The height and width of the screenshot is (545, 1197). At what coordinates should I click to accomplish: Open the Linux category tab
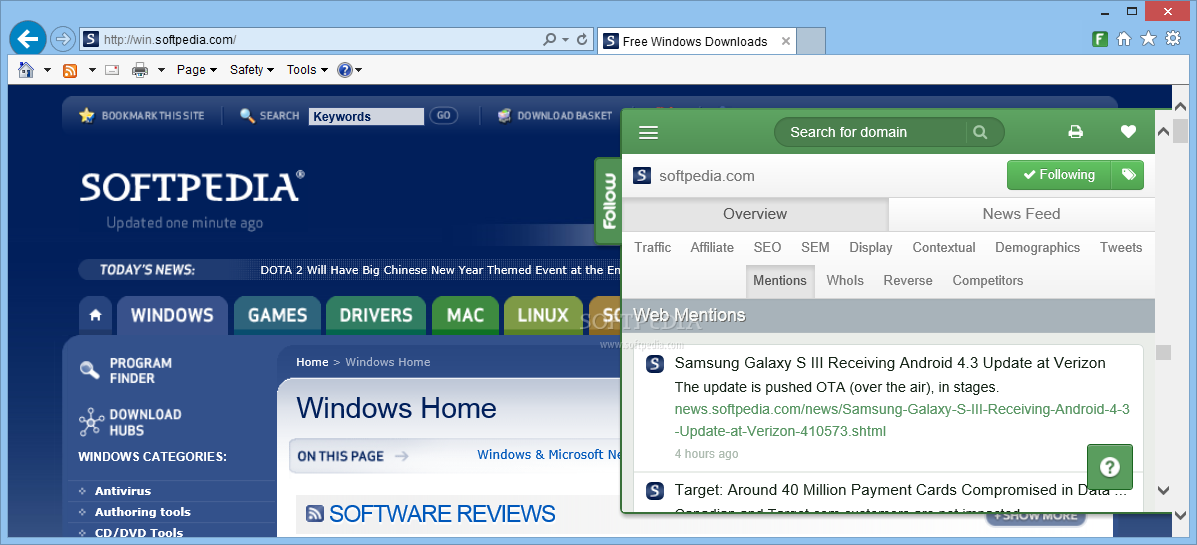point(543,315)
